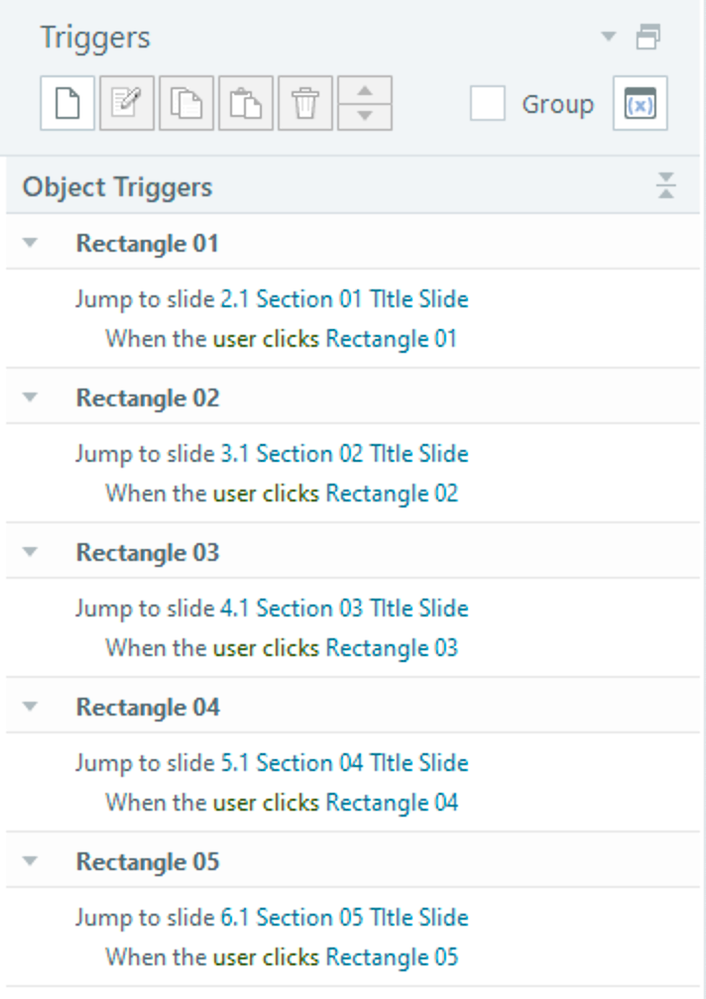
Task: Paste a trigger from clipboard
Action: pyautogui.click(x=246, y=104)
